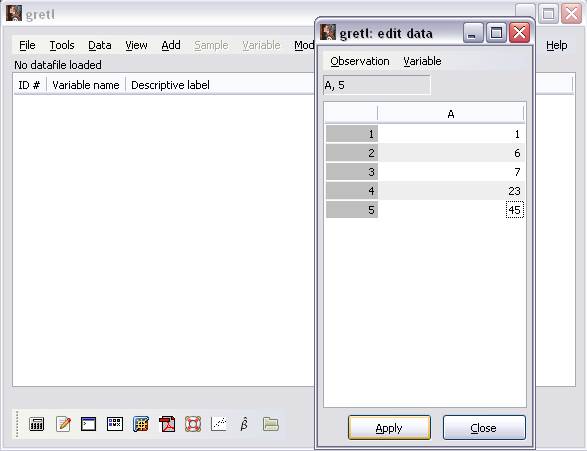Screen dimensions: 587x451
Task: Click row header 5
Action: [x=352, y=210]
